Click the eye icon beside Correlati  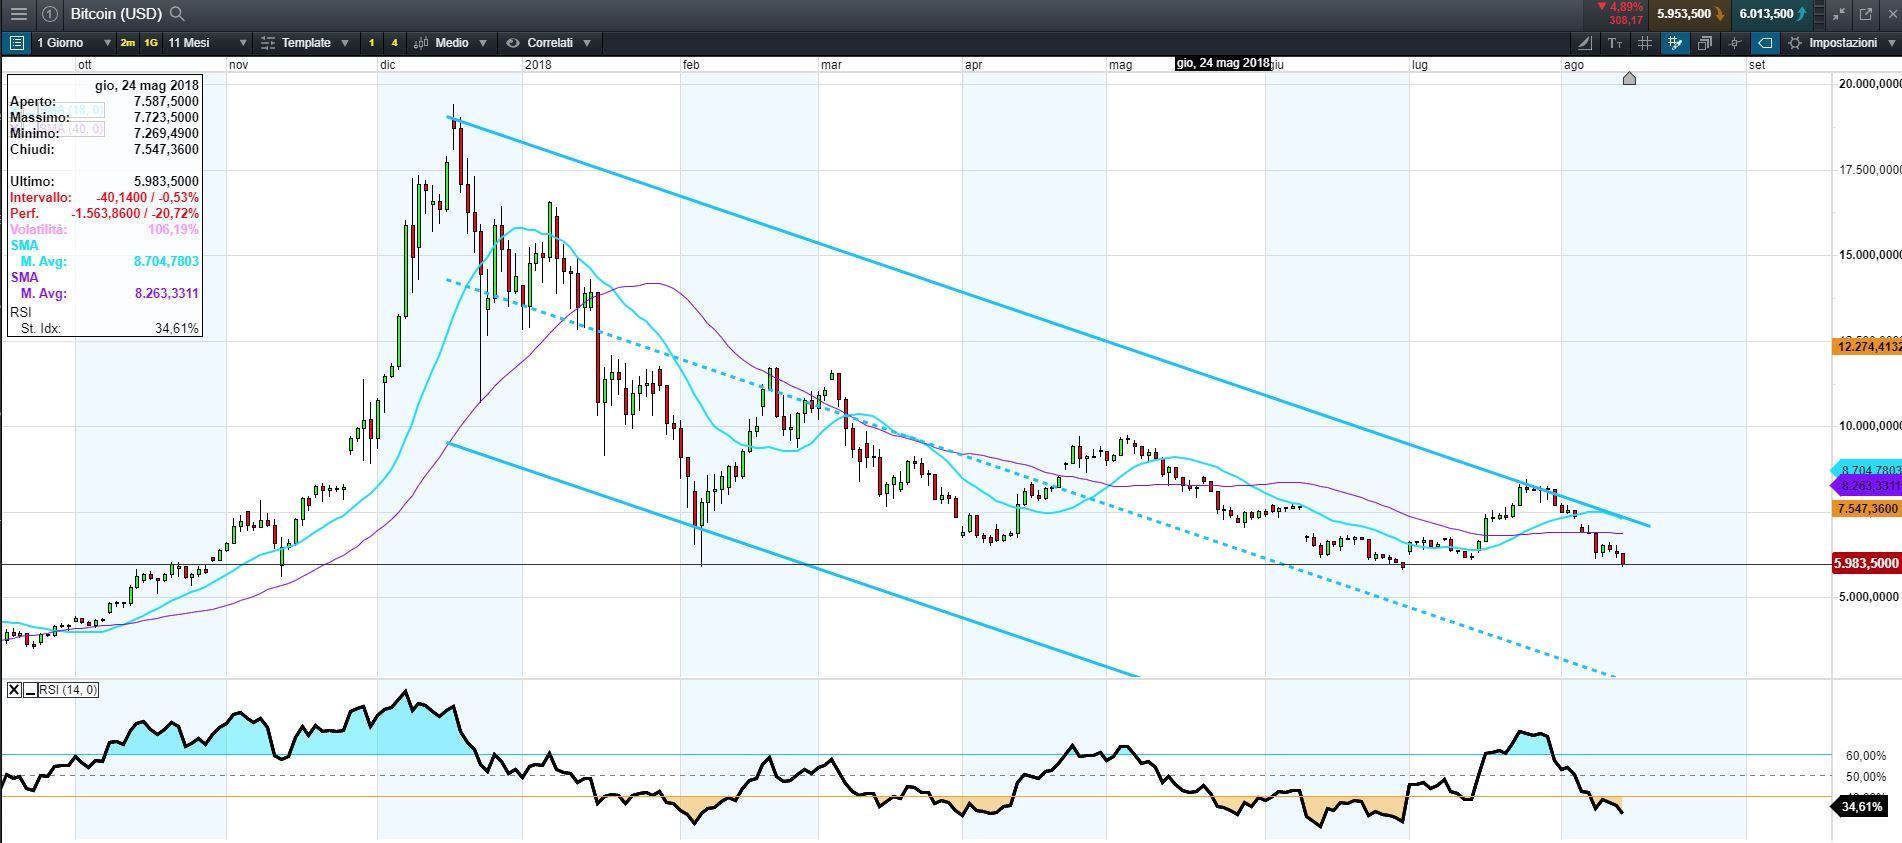tap(513, 43)
